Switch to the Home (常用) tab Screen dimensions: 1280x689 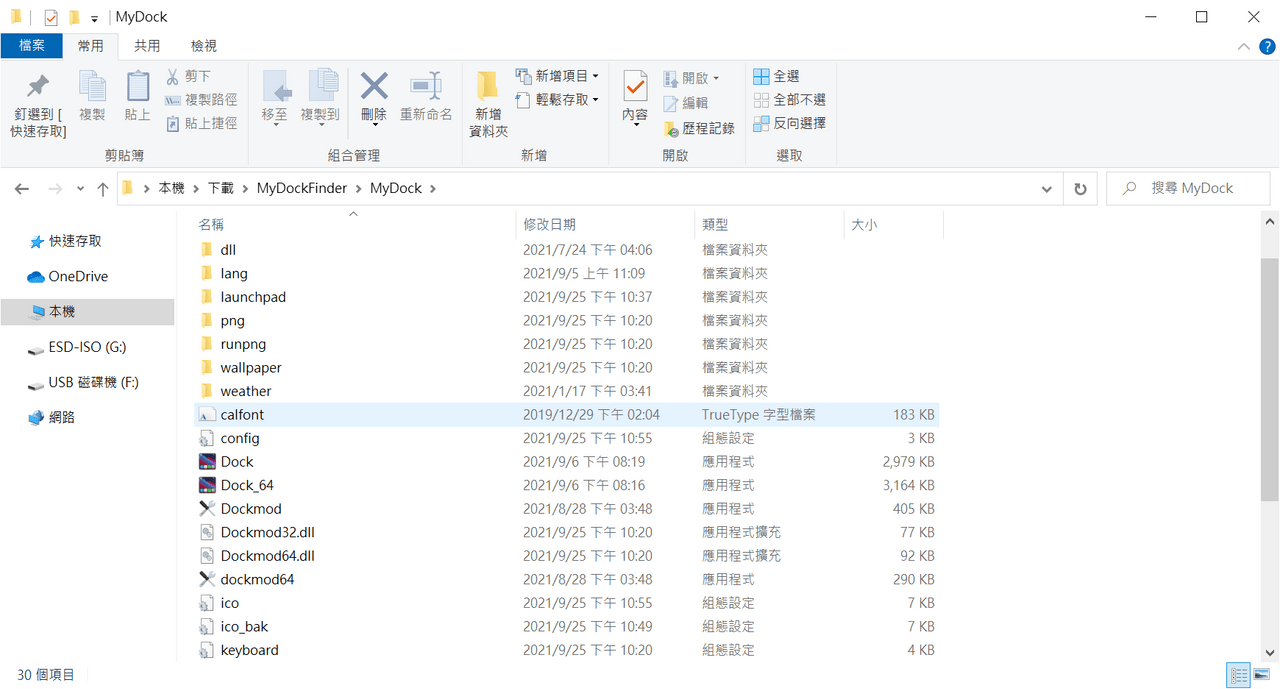click(90, 46)
